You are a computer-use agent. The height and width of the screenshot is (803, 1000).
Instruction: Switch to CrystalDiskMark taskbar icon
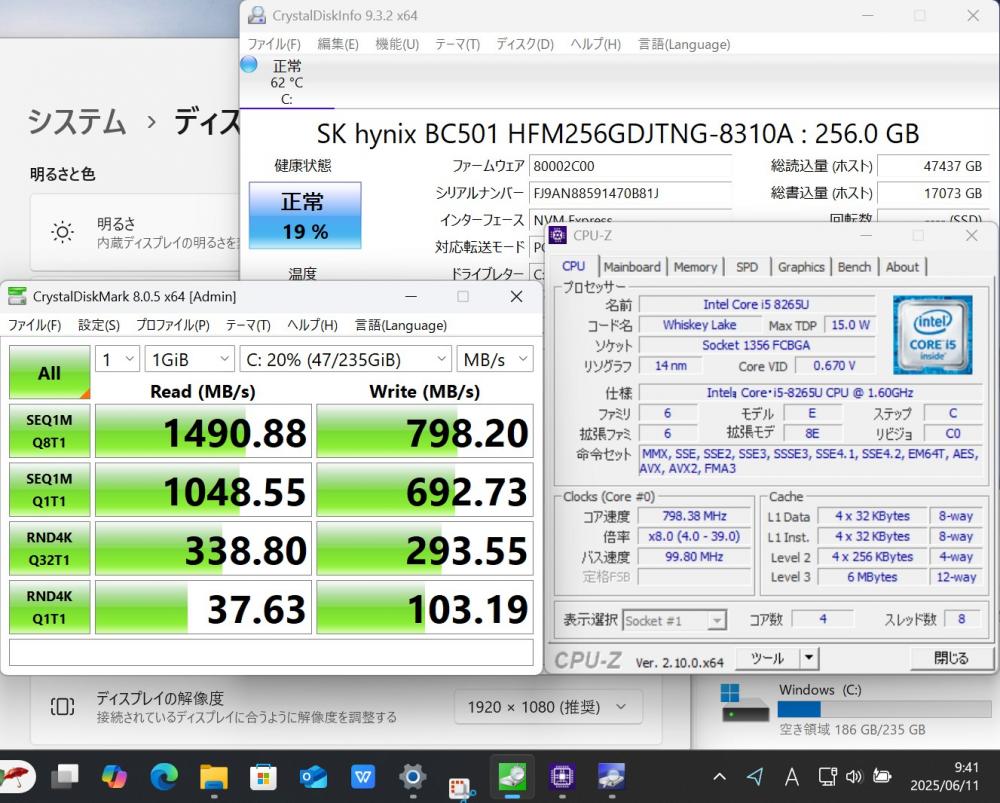pos(512,776)
